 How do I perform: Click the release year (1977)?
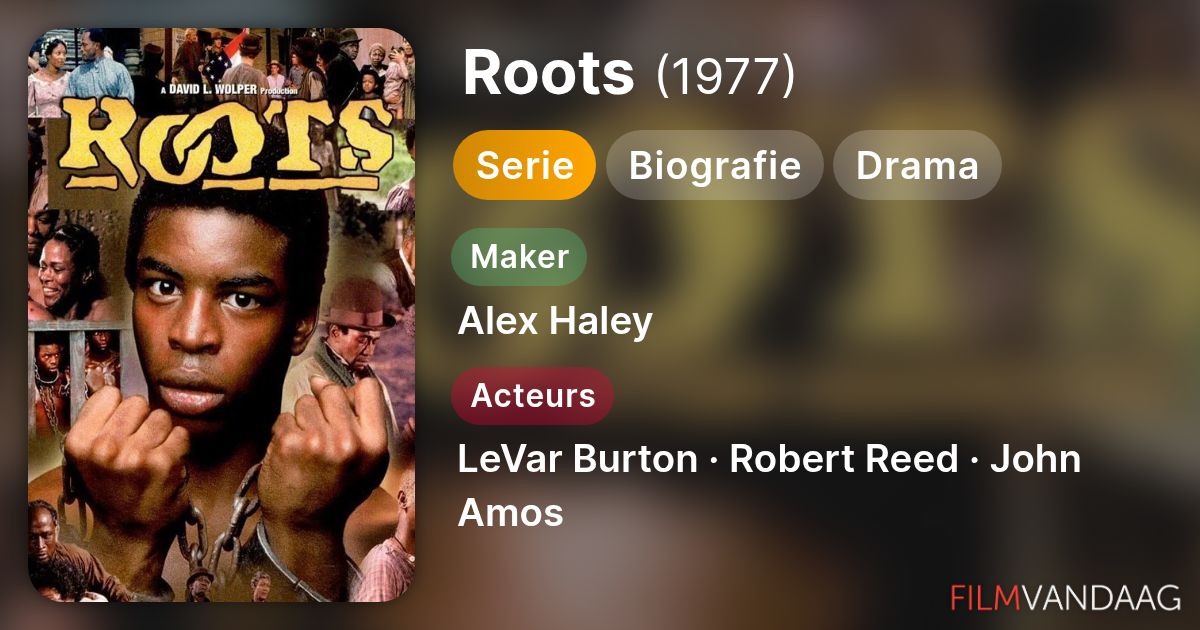726,75
